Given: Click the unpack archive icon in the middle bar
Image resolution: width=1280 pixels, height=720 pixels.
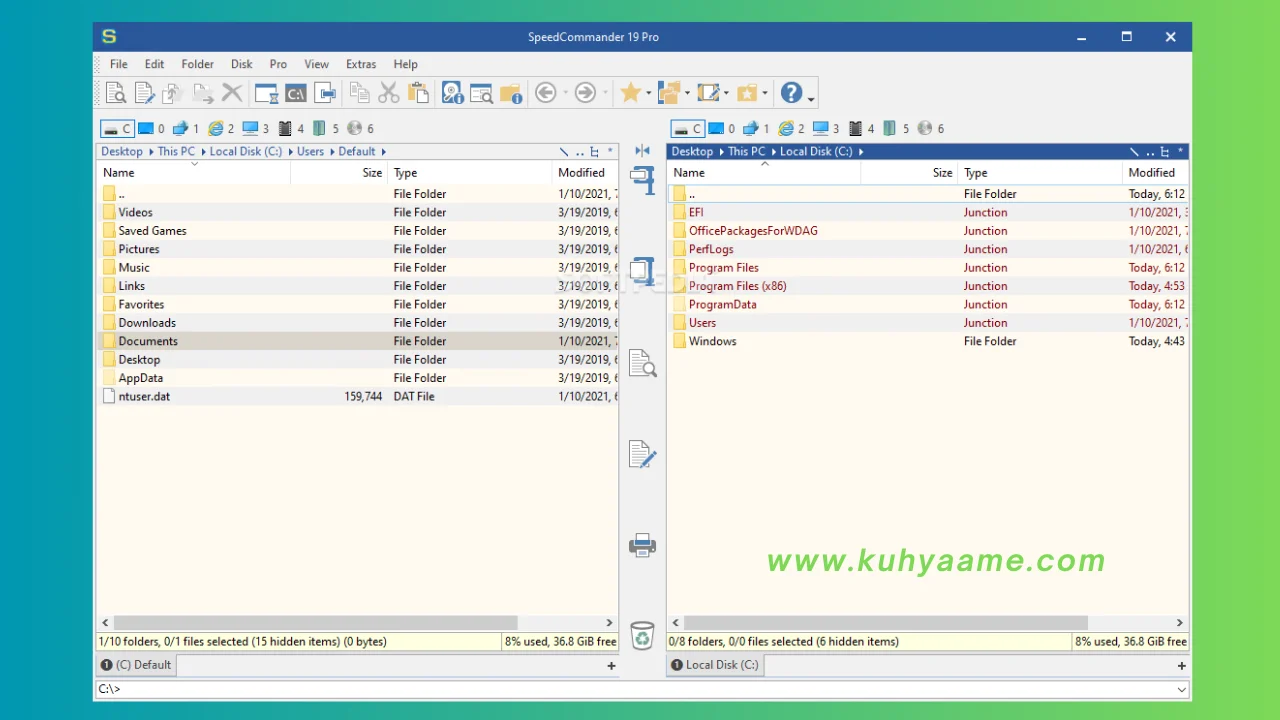Looking at the screenshot, I should [642, 272].
